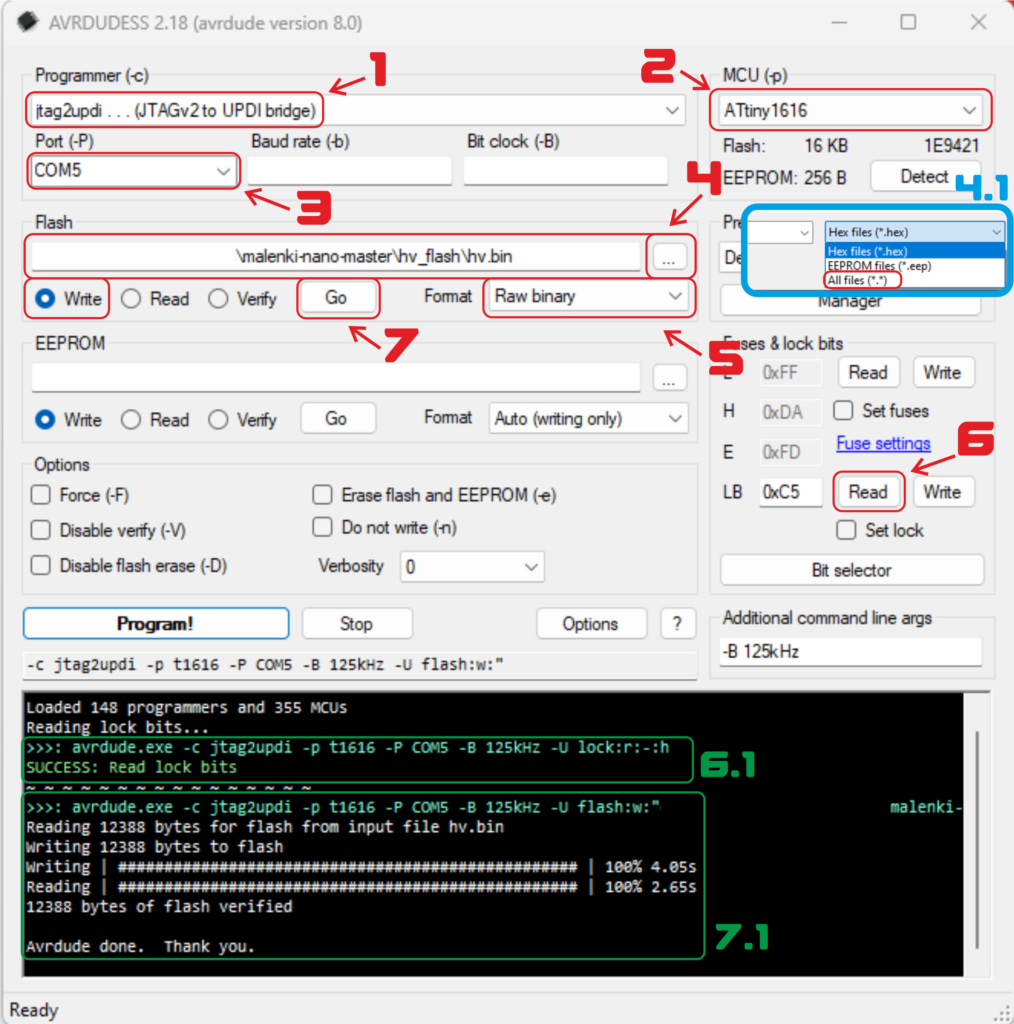
Task: Close the AVRDUDESS window
Action: click(x=978, y=22)
